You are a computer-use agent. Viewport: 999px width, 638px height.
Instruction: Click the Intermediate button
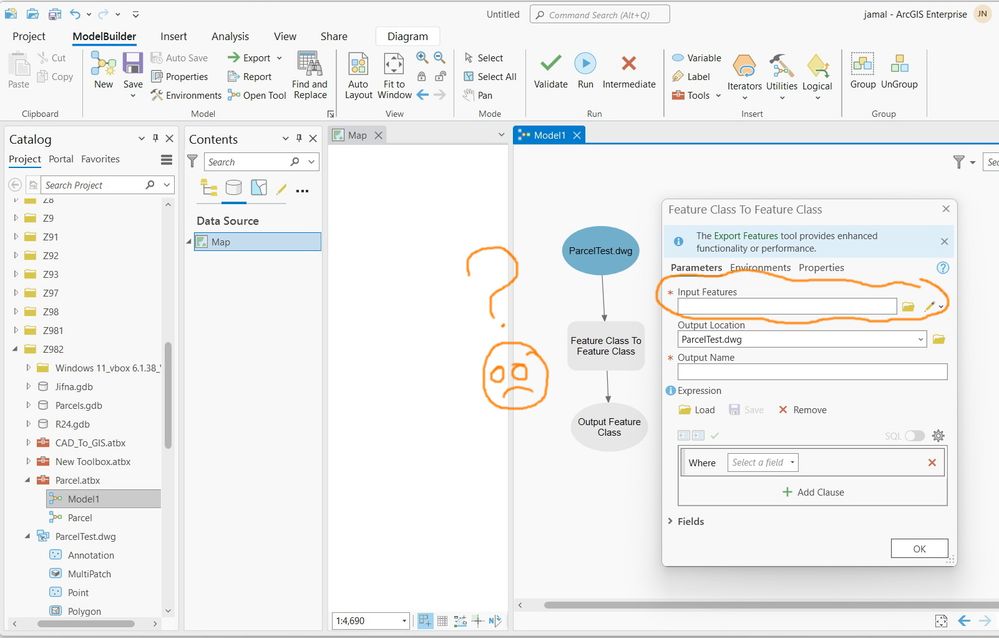[x=629, y=71]
